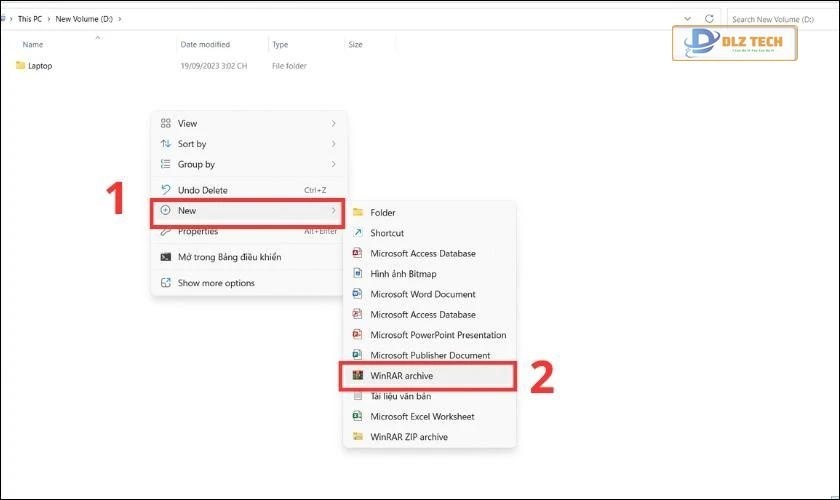Click the WinRAR ZIP archive icon
Screen dimensions: 840x500
tap(357, 437)
